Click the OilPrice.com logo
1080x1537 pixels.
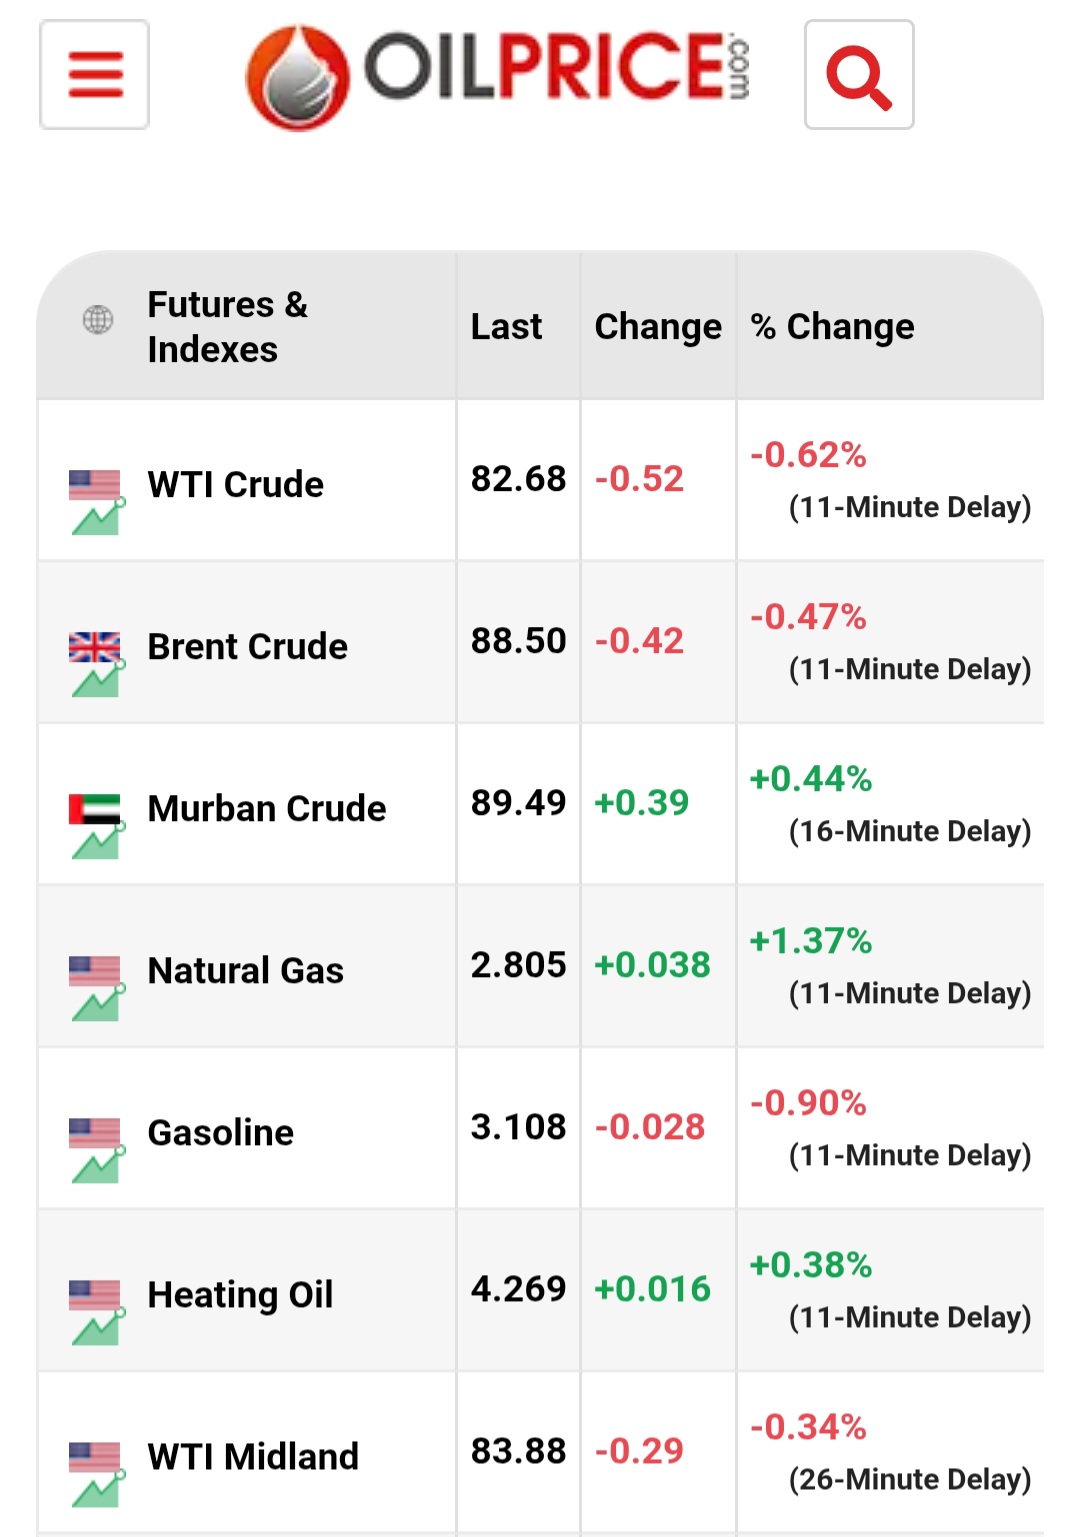tap(497, 75)
